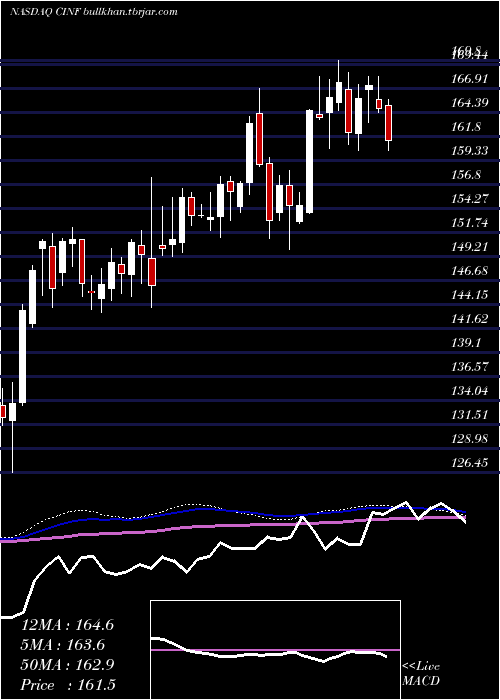Click the 139.1 price axis label

click(467, 343)
